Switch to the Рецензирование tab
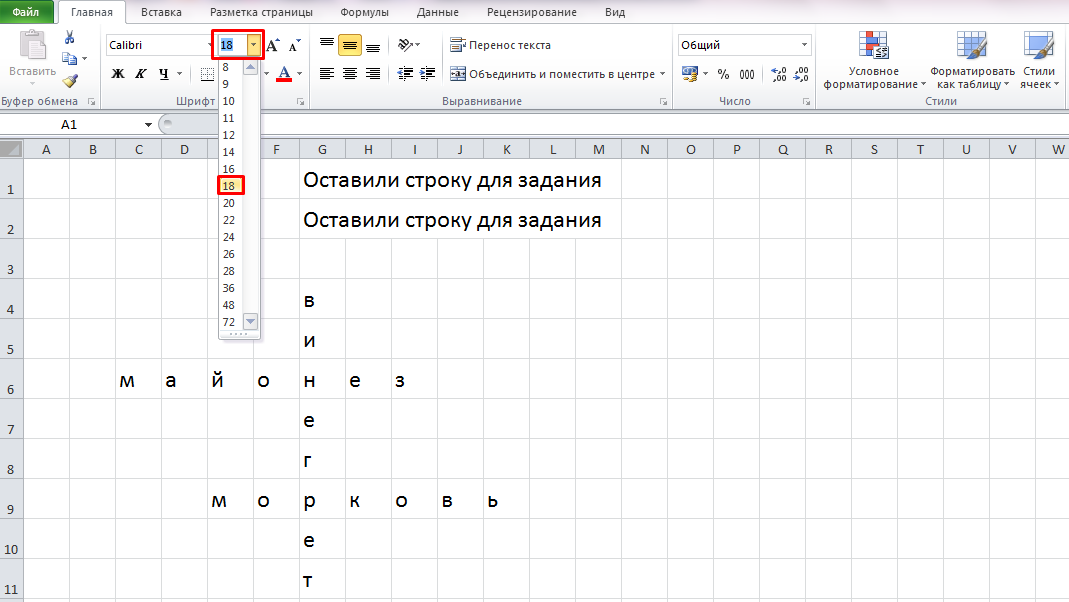Screen dimensions: 1069x602 pyautogui.click(x=532, y=12)
